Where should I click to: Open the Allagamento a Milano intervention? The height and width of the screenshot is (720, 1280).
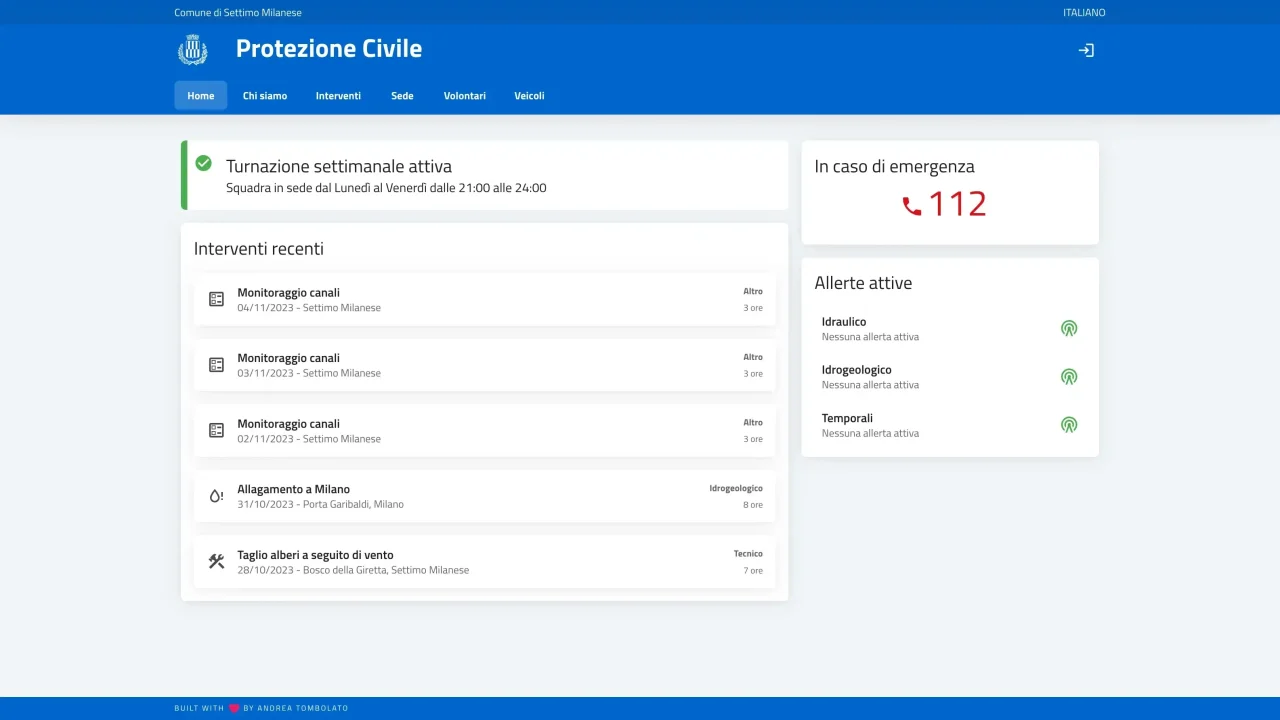[484, 496]
